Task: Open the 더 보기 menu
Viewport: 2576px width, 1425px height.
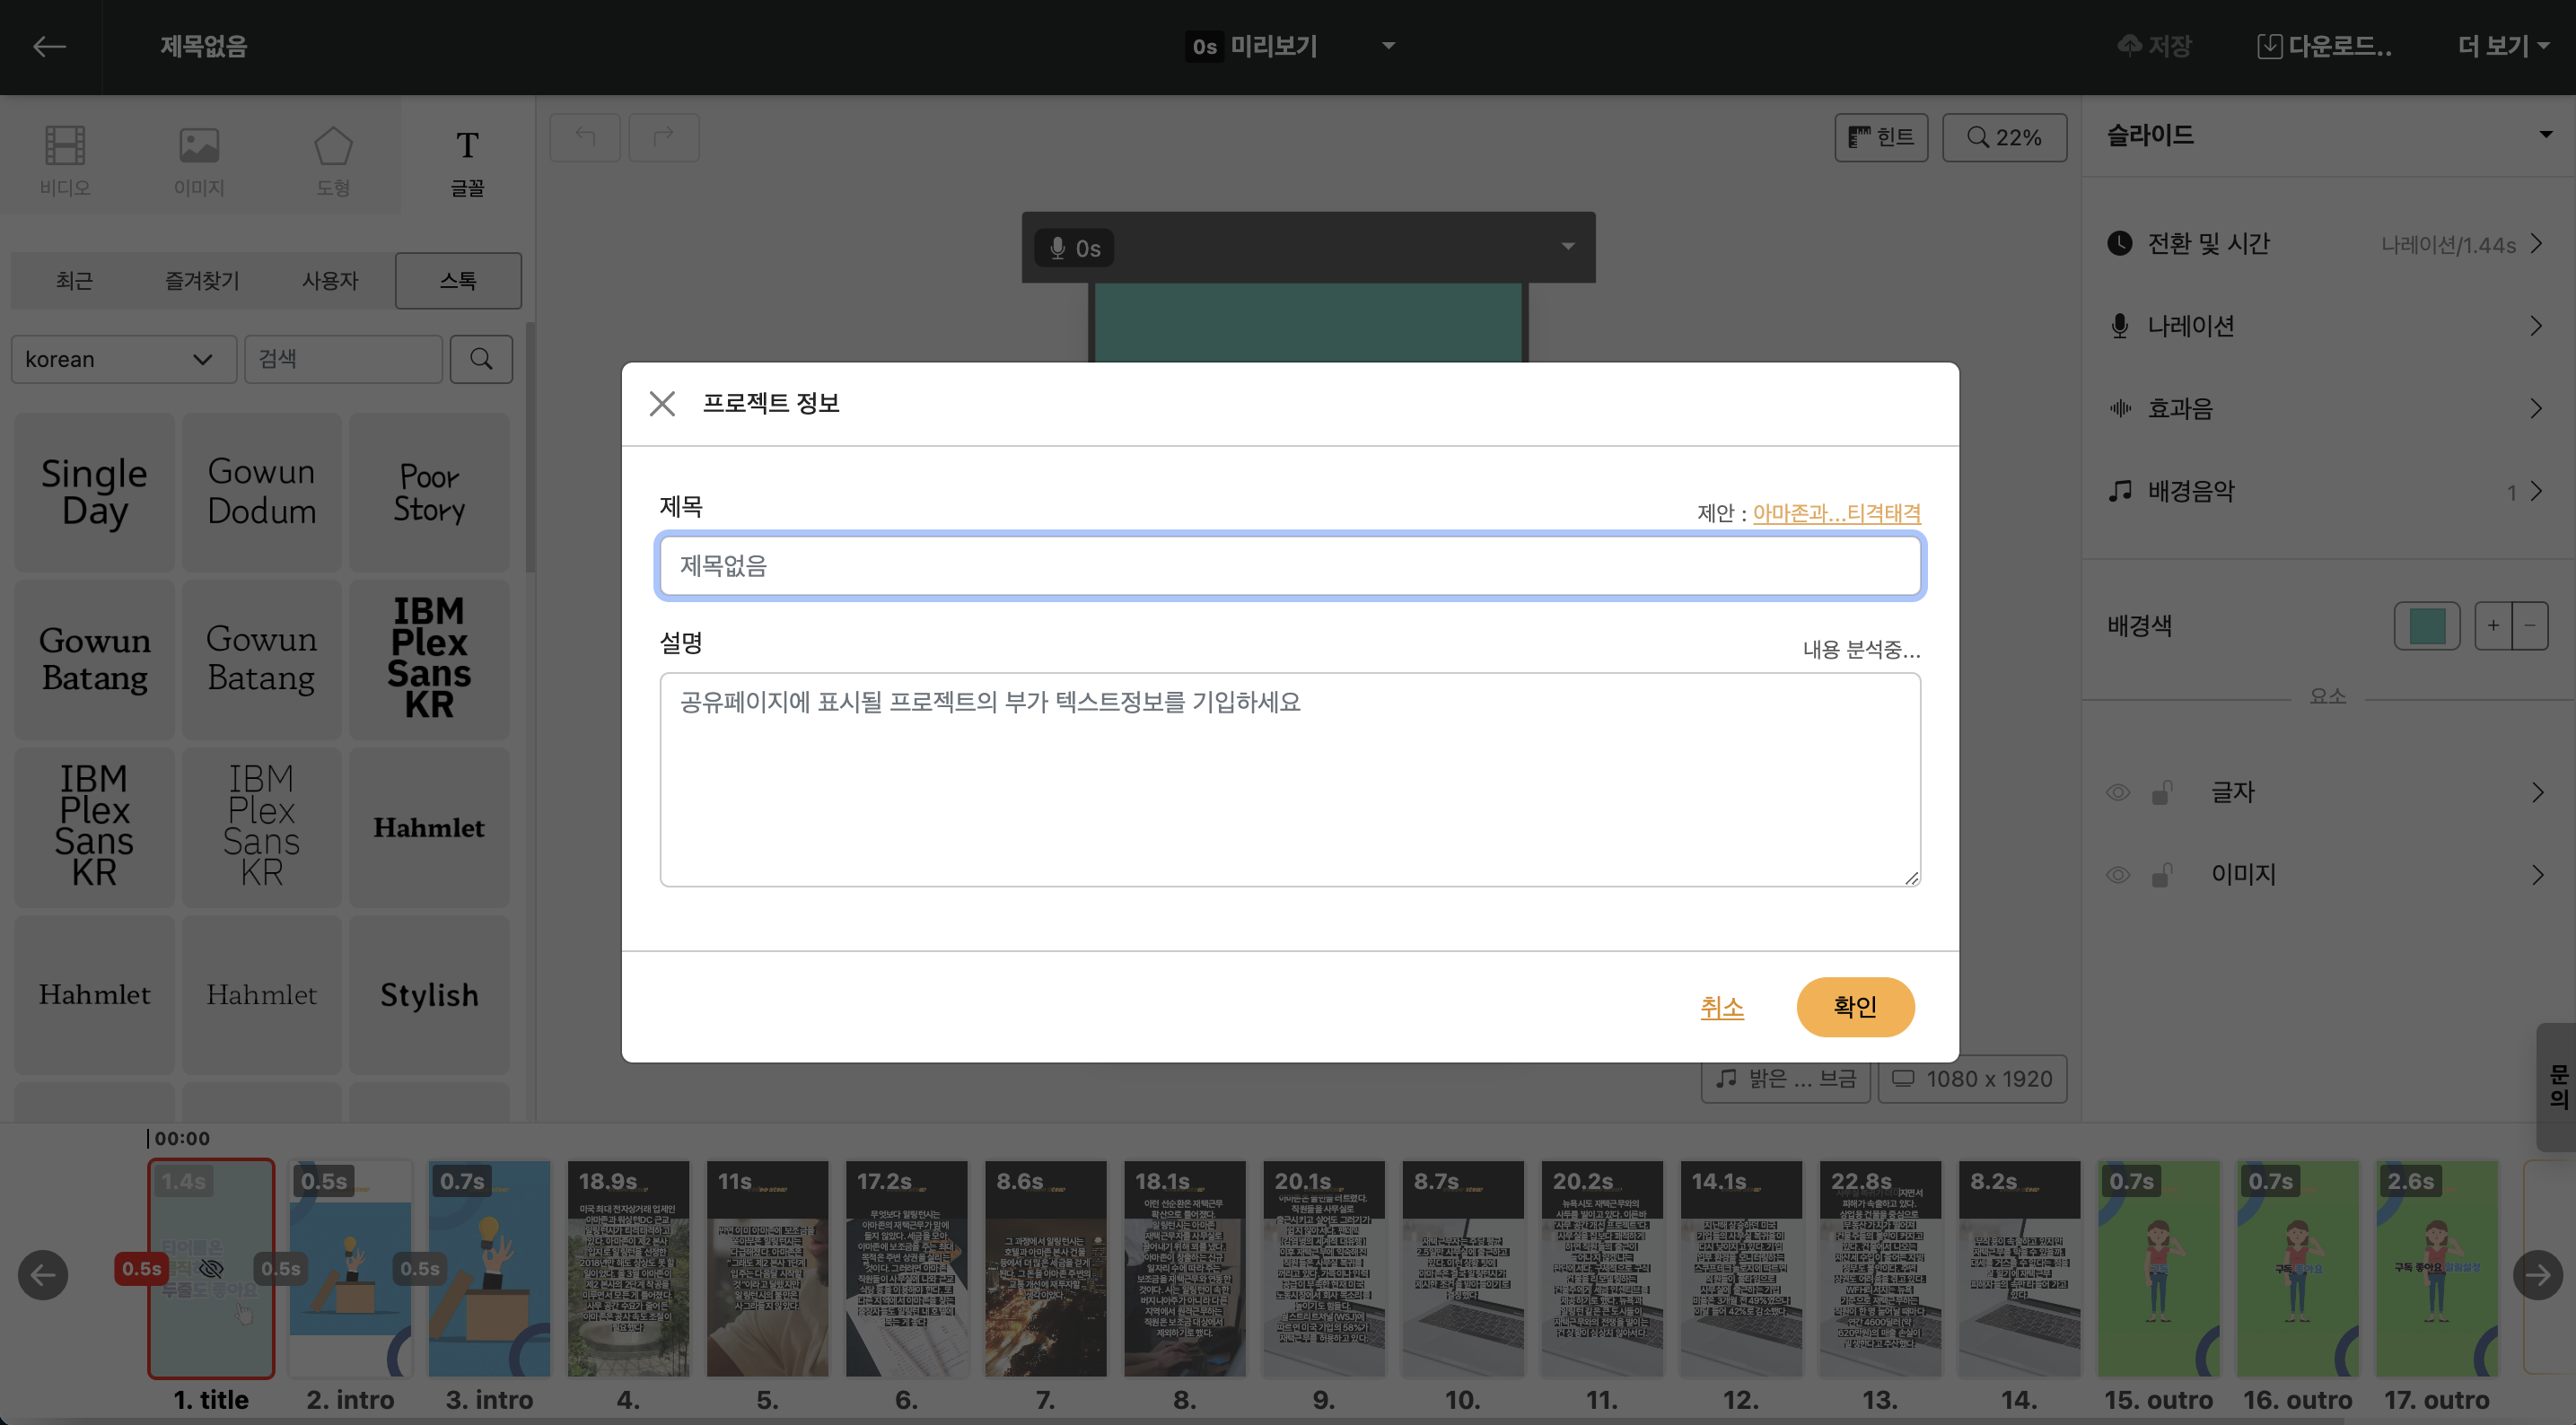Action: click(x=2503, y=46)
